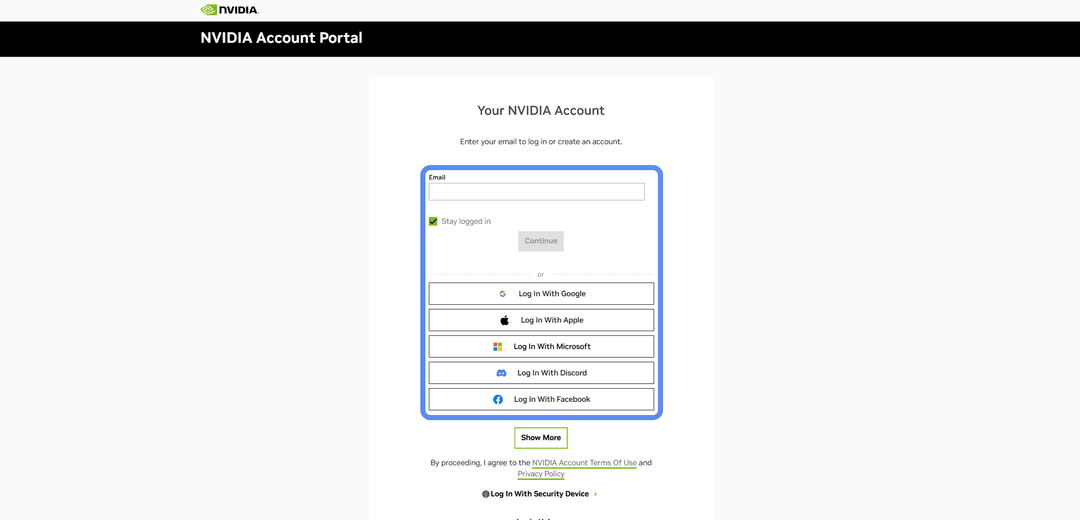Click the NVIDIA eye logo in header
The height and width of the screenshot is (520, 1080).
(209, 10)
